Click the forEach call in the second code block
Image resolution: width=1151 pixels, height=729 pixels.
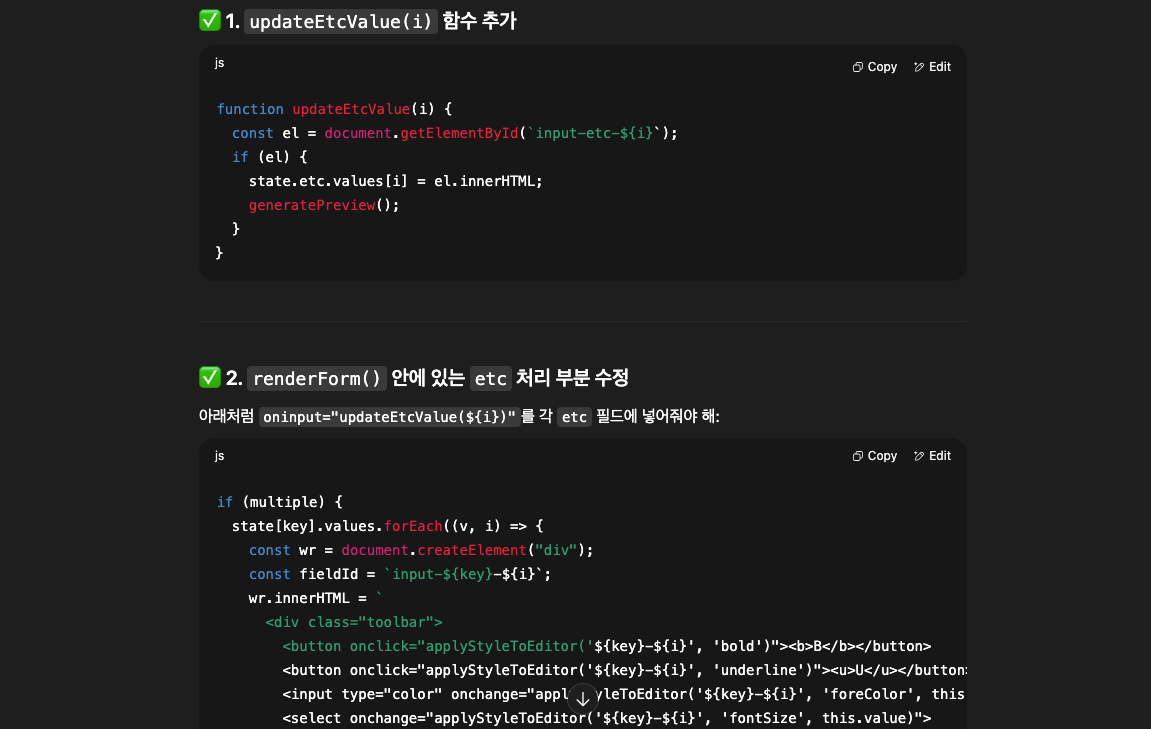(x=413, y=525)
